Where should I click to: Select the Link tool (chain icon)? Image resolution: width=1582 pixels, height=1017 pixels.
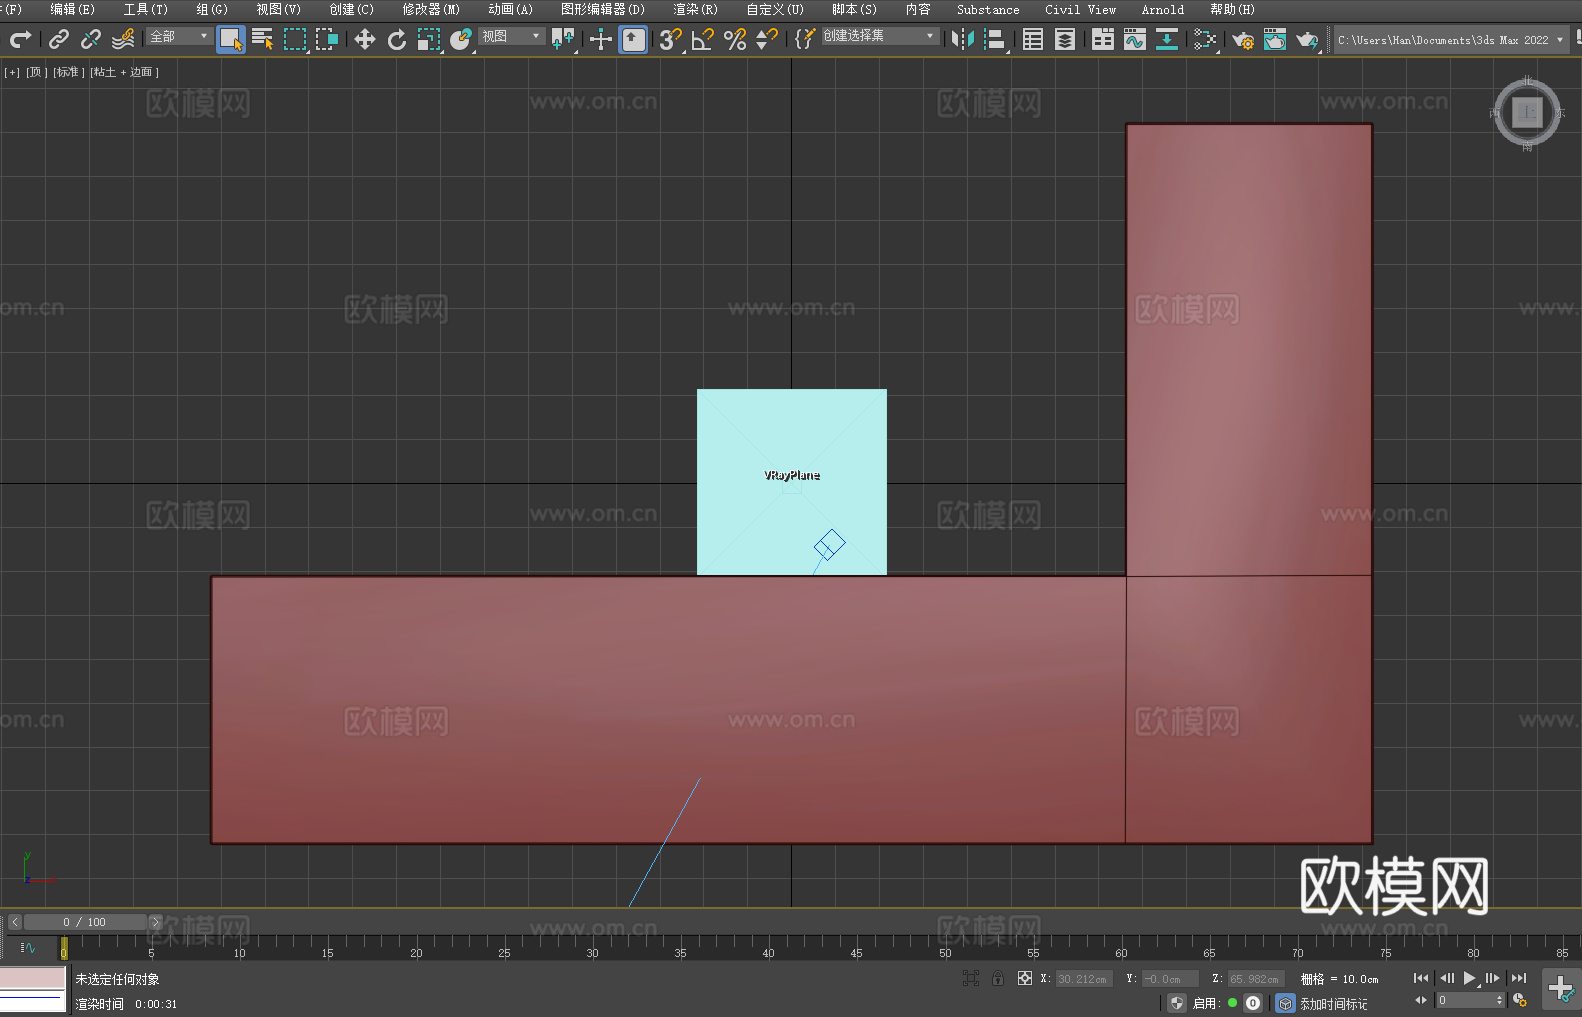(x=59, y=39)
